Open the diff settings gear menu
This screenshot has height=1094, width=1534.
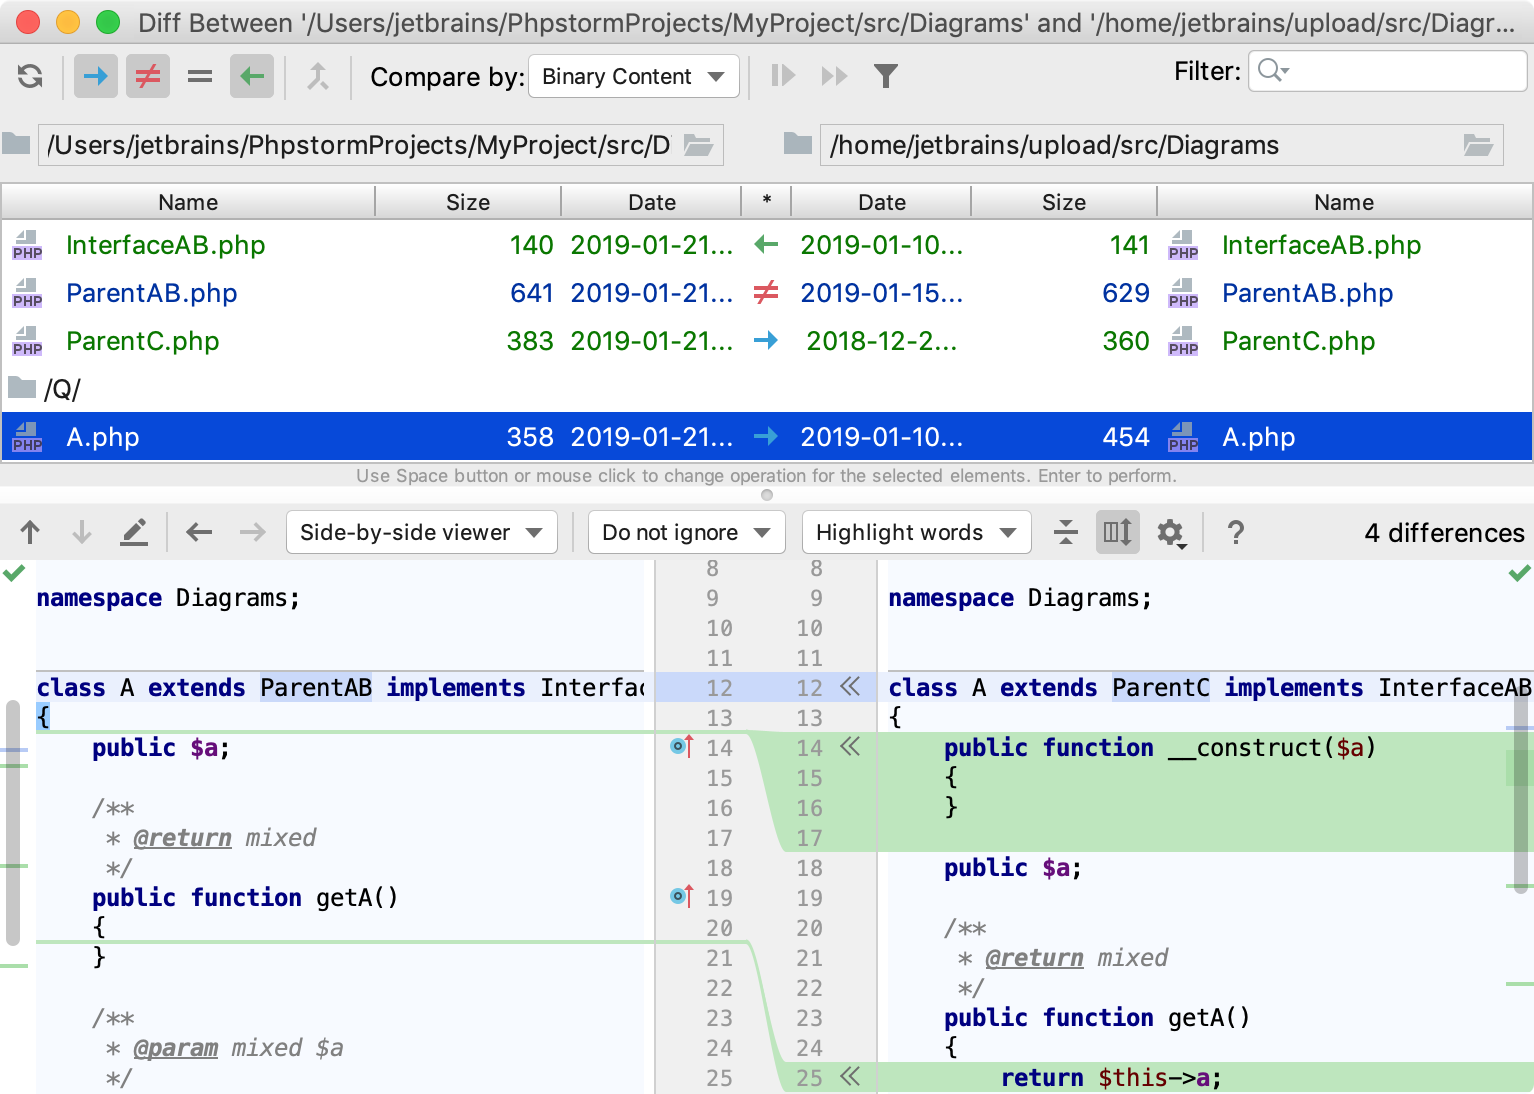1171,533
